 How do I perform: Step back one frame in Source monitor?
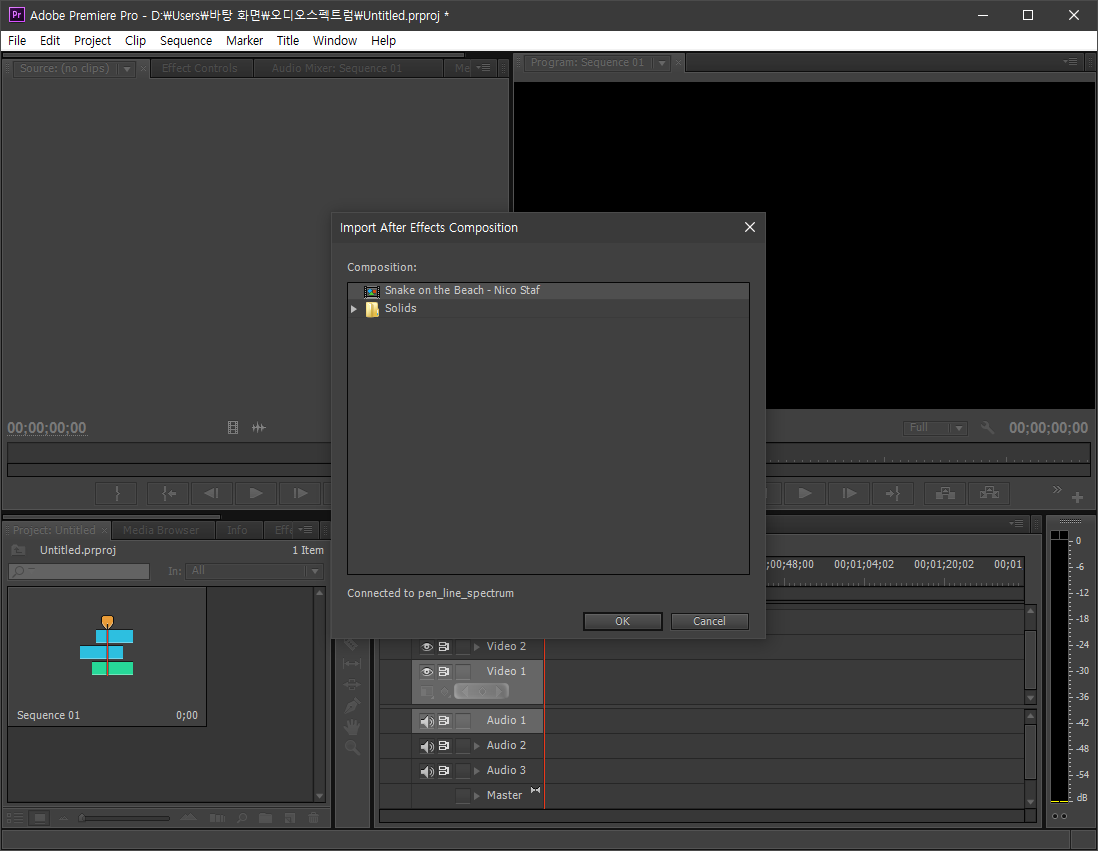click(x=211, y=493)
